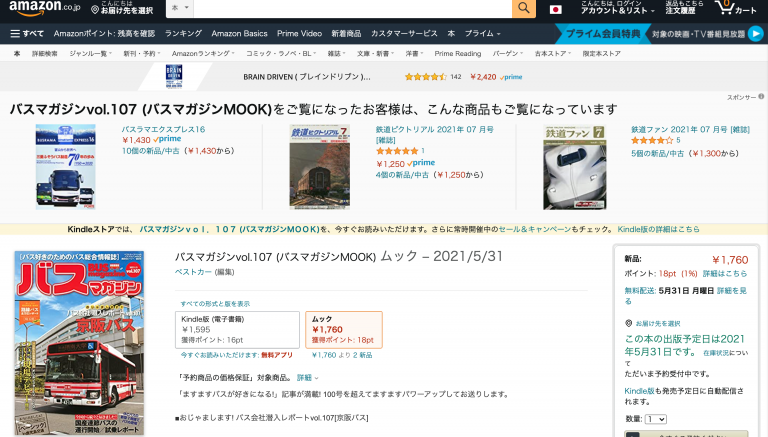Click the sponsor info icon
Image resolution: width=768 pixels, height=437 pixels.
click(x=761, y=97)
